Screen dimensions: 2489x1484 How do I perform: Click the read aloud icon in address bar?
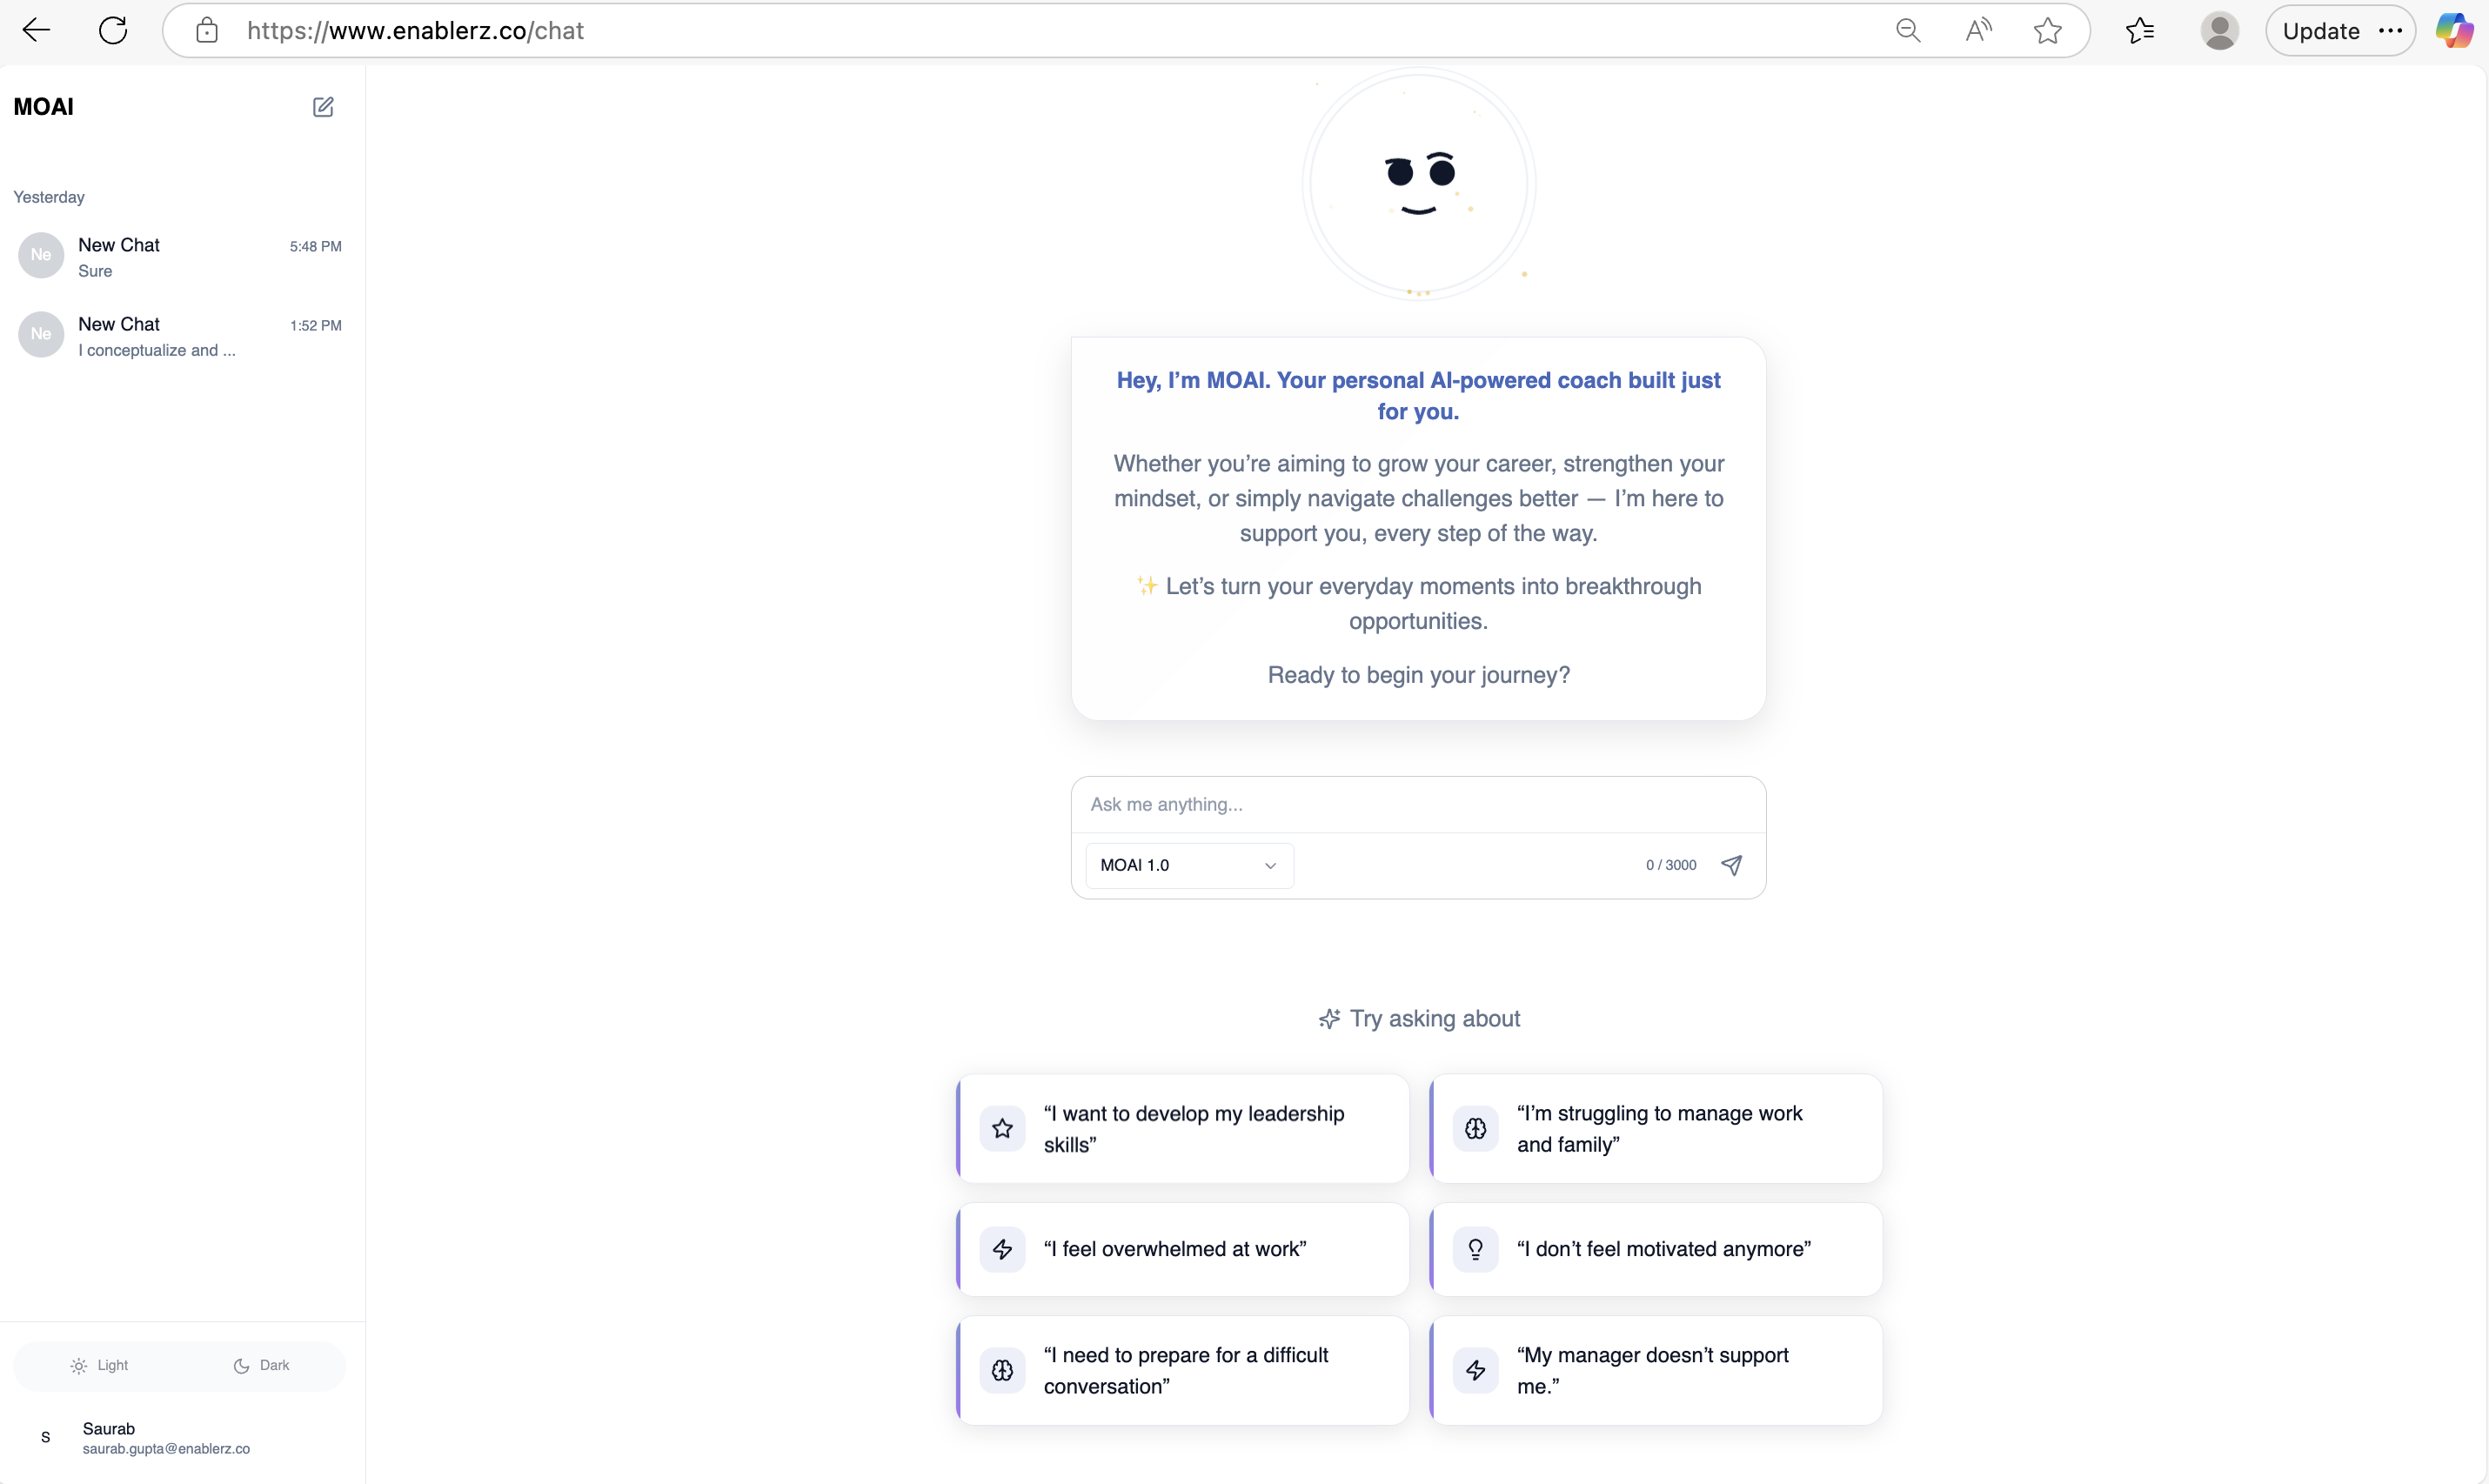[x=1977, y=31]
